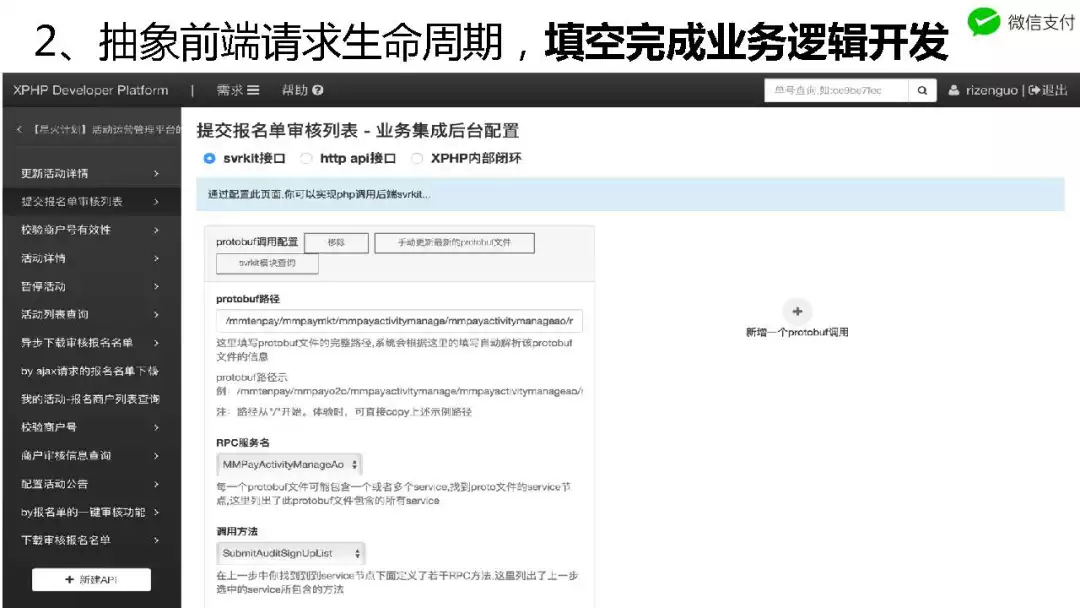Screen dimensions: 1080x608
Task: Open sidebar item 我的活动-报名商户列表查询
Action: pyautogui.click(x=92, y=399)
